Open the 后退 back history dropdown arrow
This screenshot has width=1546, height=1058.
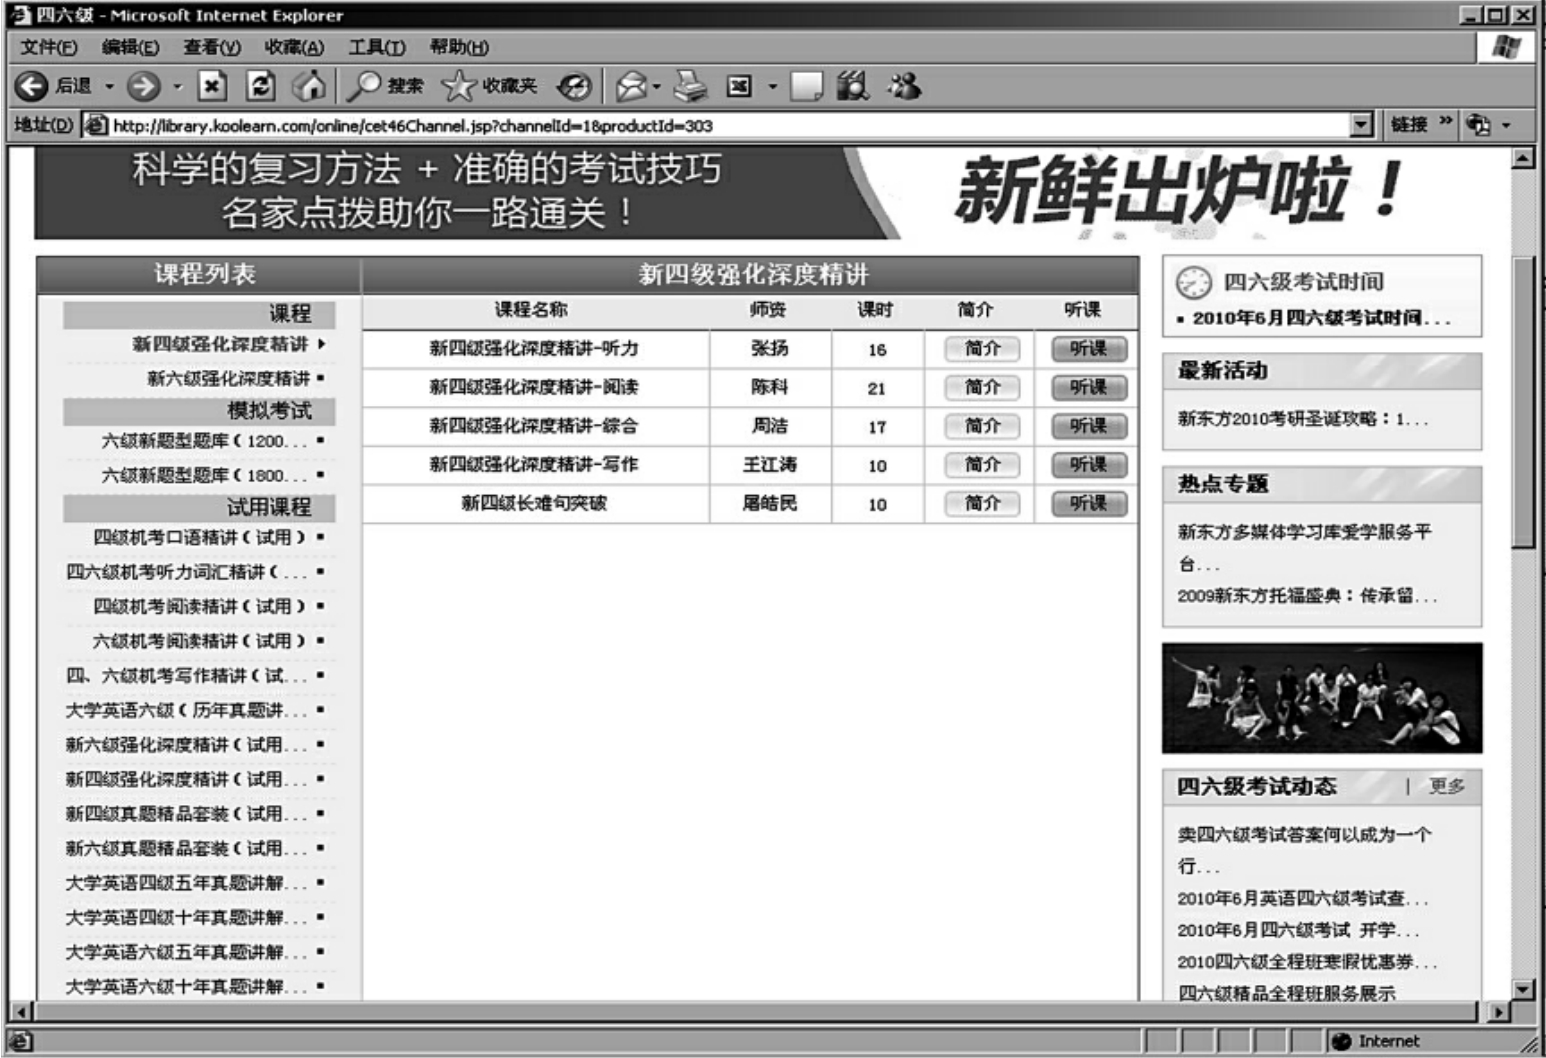click(x=110, y=87)
